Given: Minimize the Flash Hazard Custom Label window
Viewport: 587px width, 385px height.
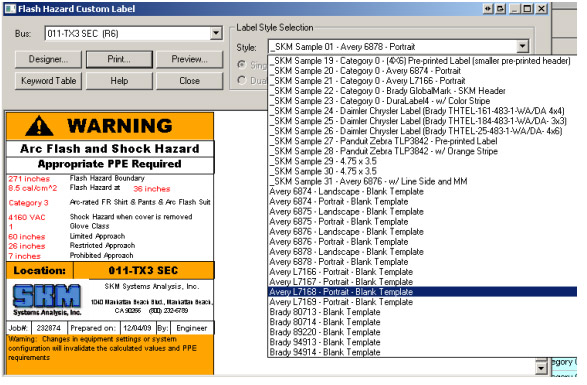Looking at the screenshot, I should pos(515,9).
